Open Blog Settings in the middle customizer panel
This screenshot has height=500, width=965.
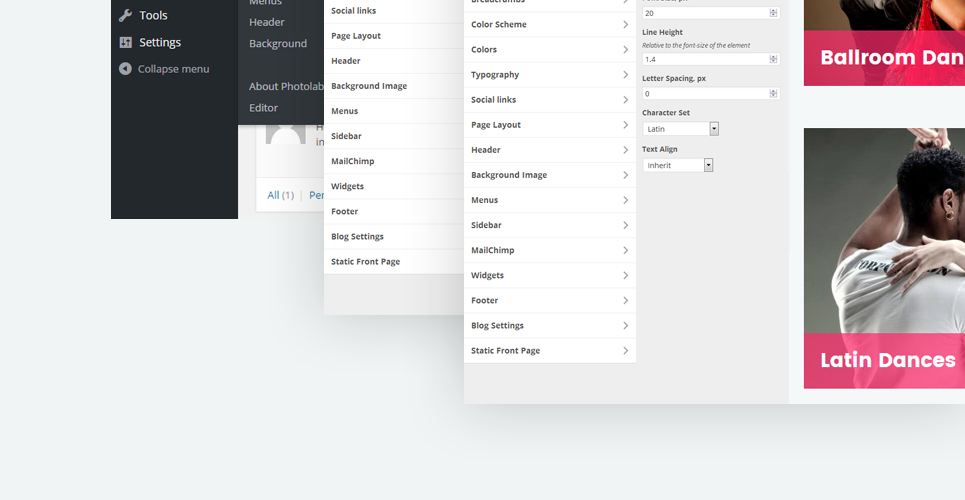click(394, 236)
